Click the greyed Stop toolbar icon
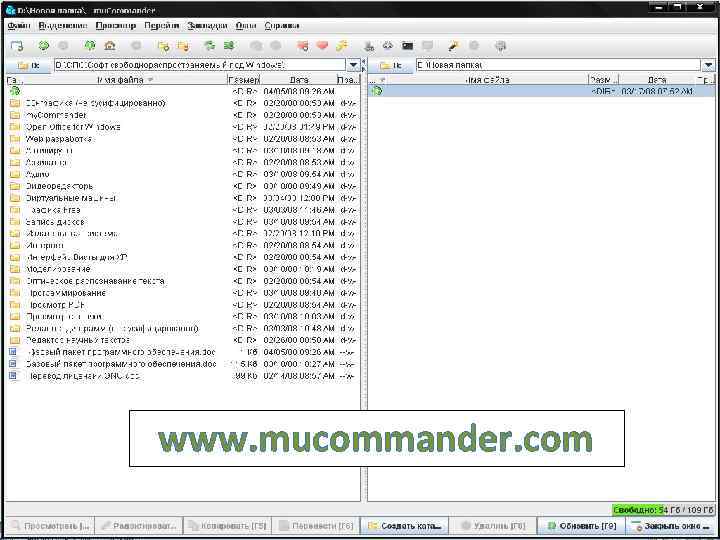The height and width of the screenshot is (540, 720). pyautogui.click(x=136, y=46)
